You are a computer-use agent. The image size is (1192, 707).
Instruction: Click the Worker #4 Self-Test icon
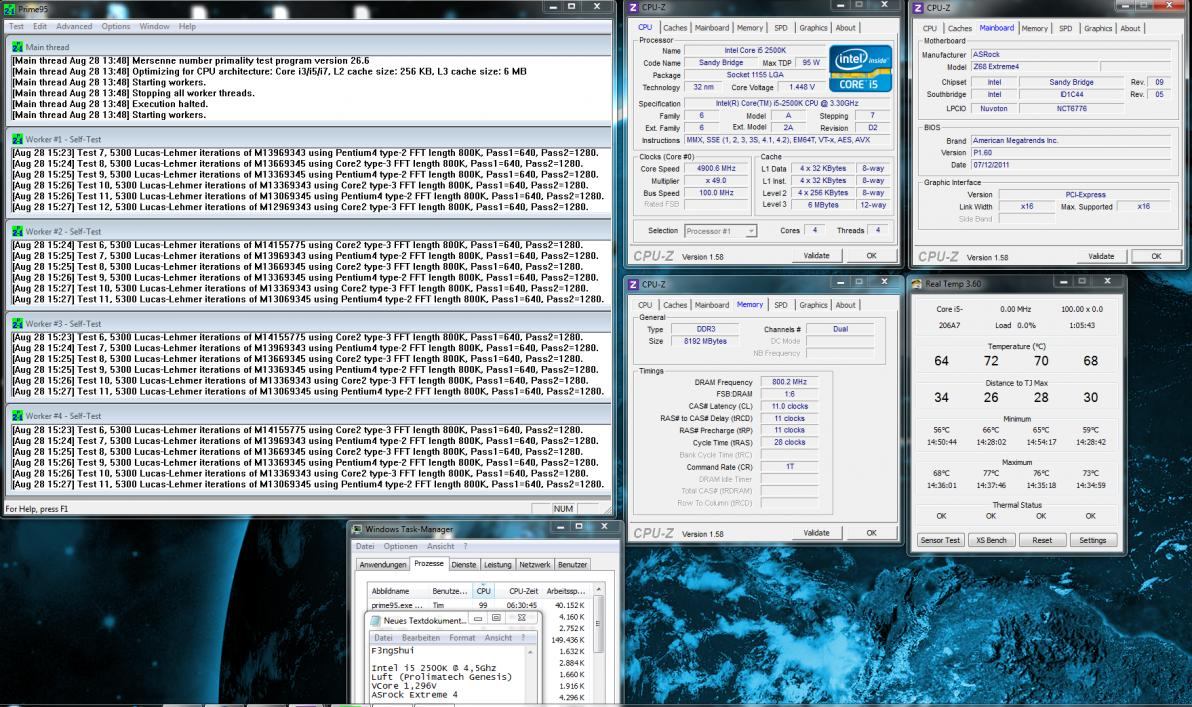[17, 416]
